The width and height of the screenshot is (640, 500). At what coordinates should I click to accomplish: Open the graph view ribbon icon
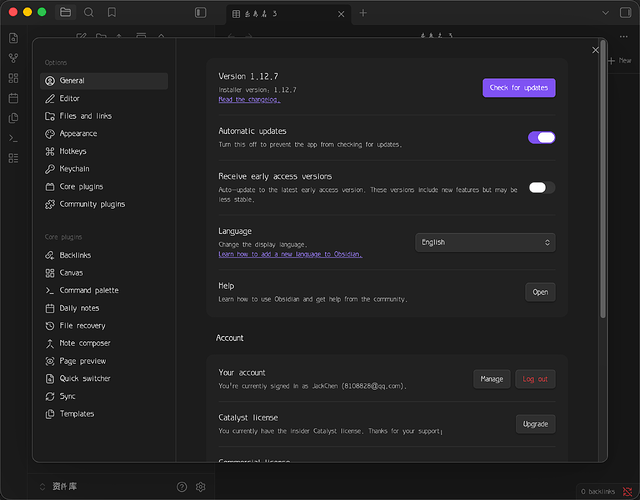[x=13, y=58]
